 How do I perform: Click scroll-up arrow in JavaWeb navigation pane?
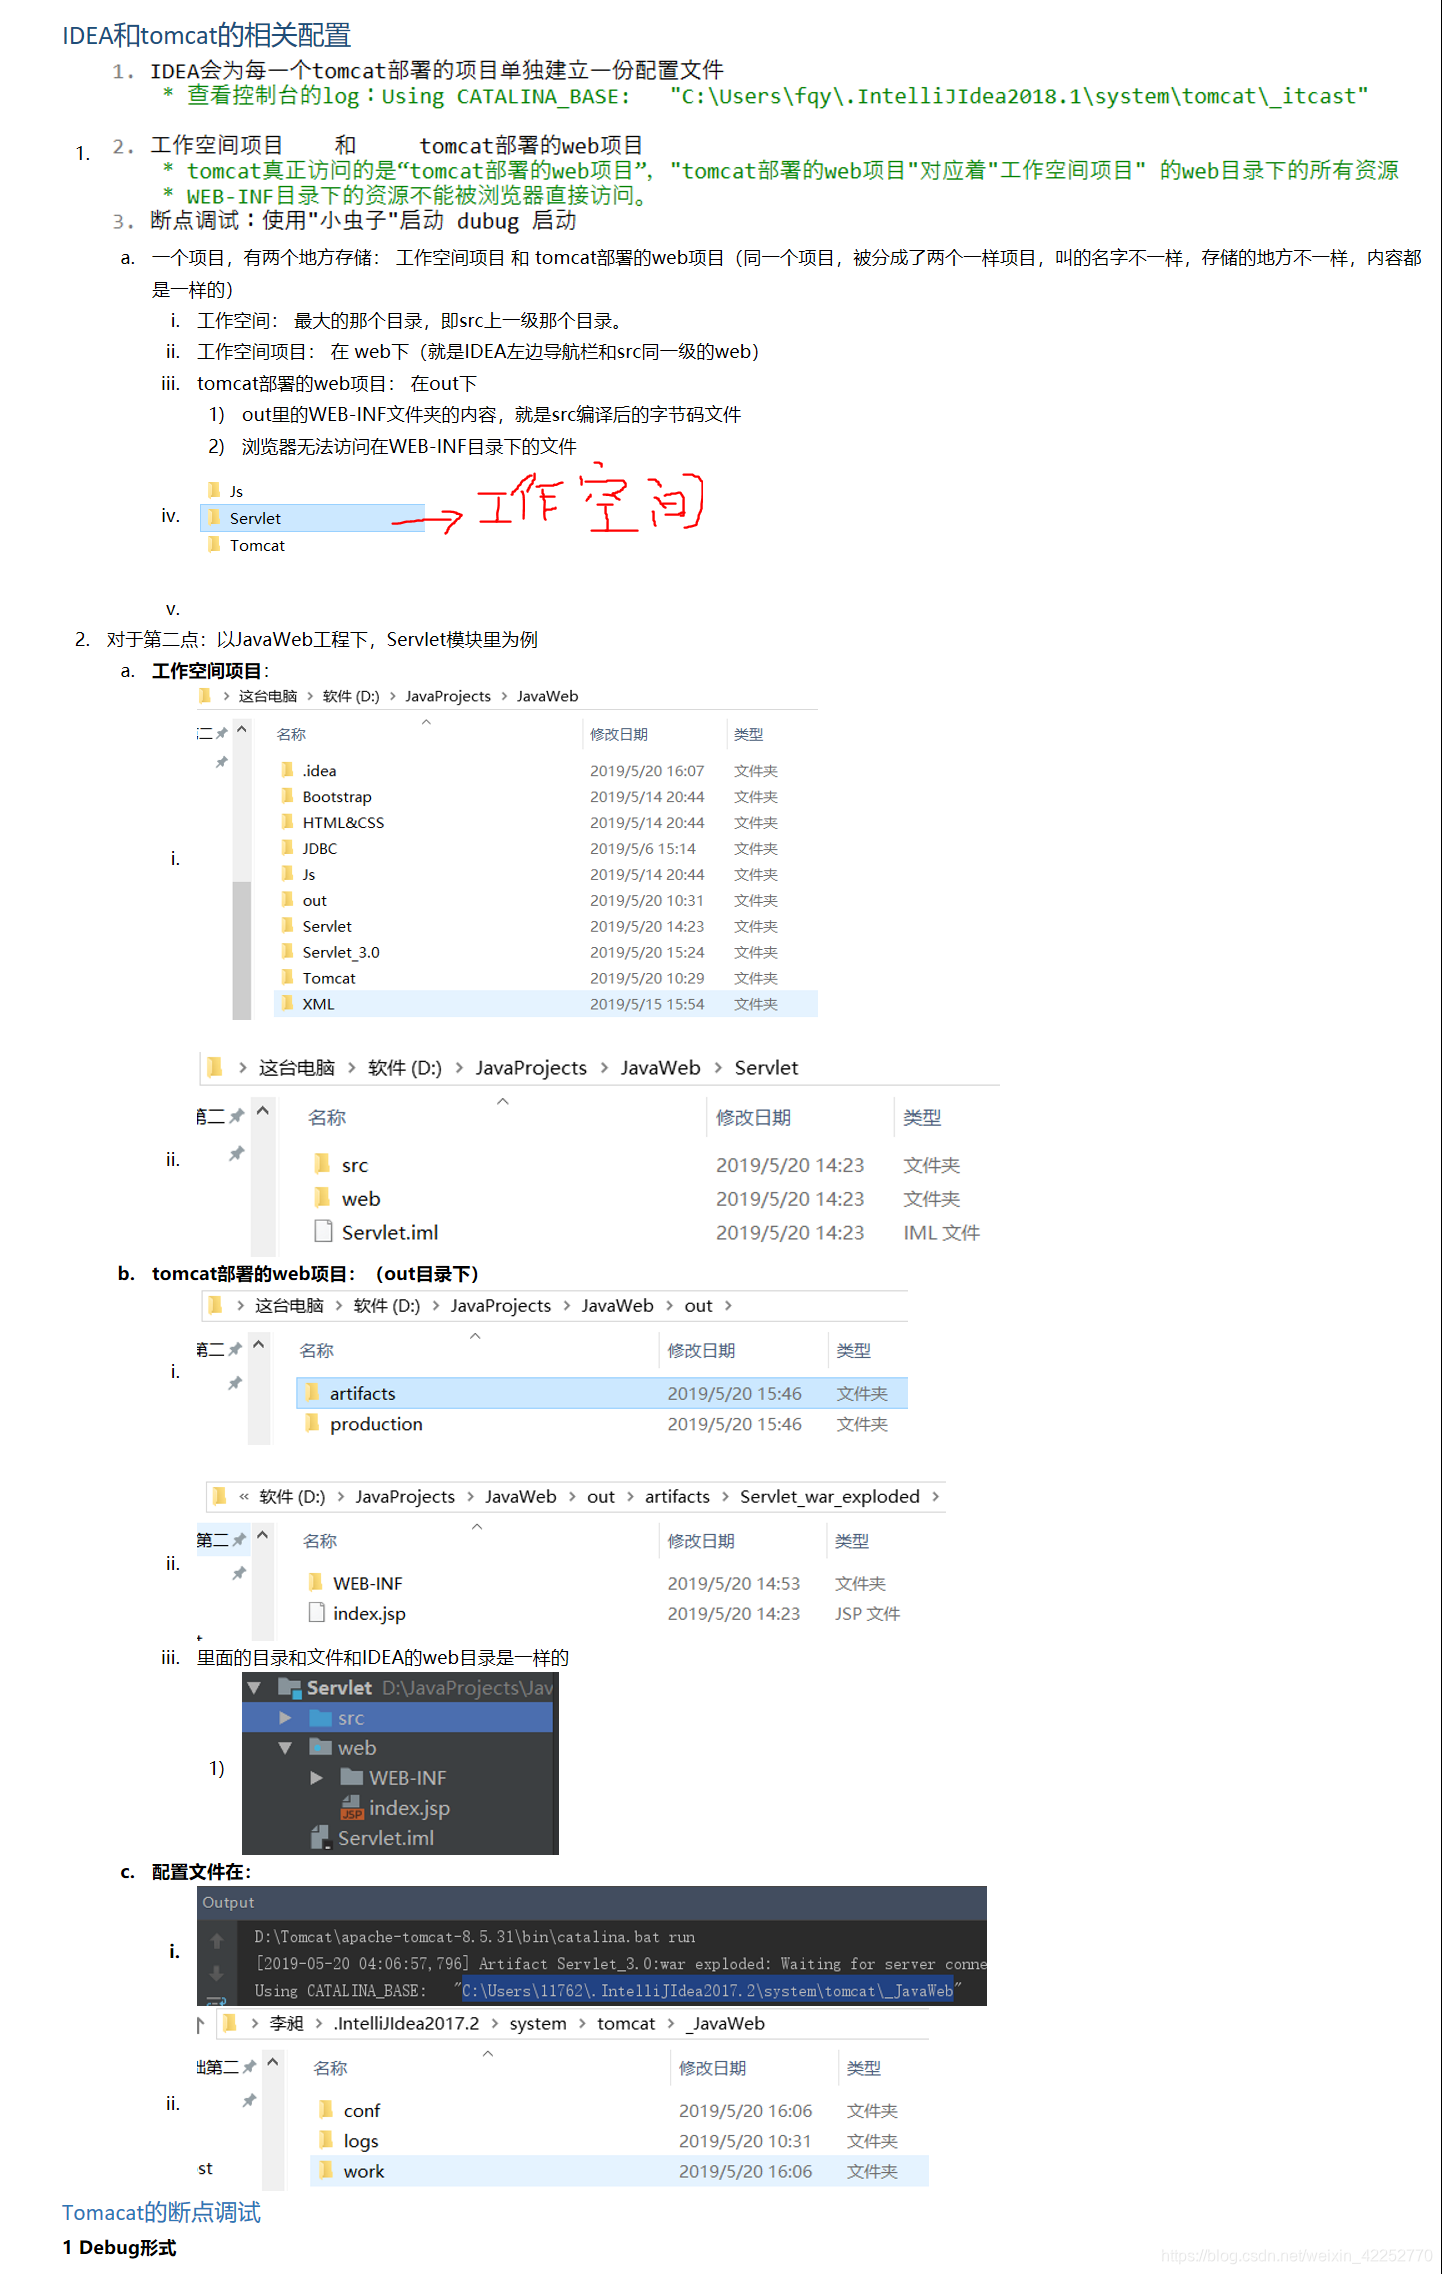pyautogui.click(x=242, y=730)
